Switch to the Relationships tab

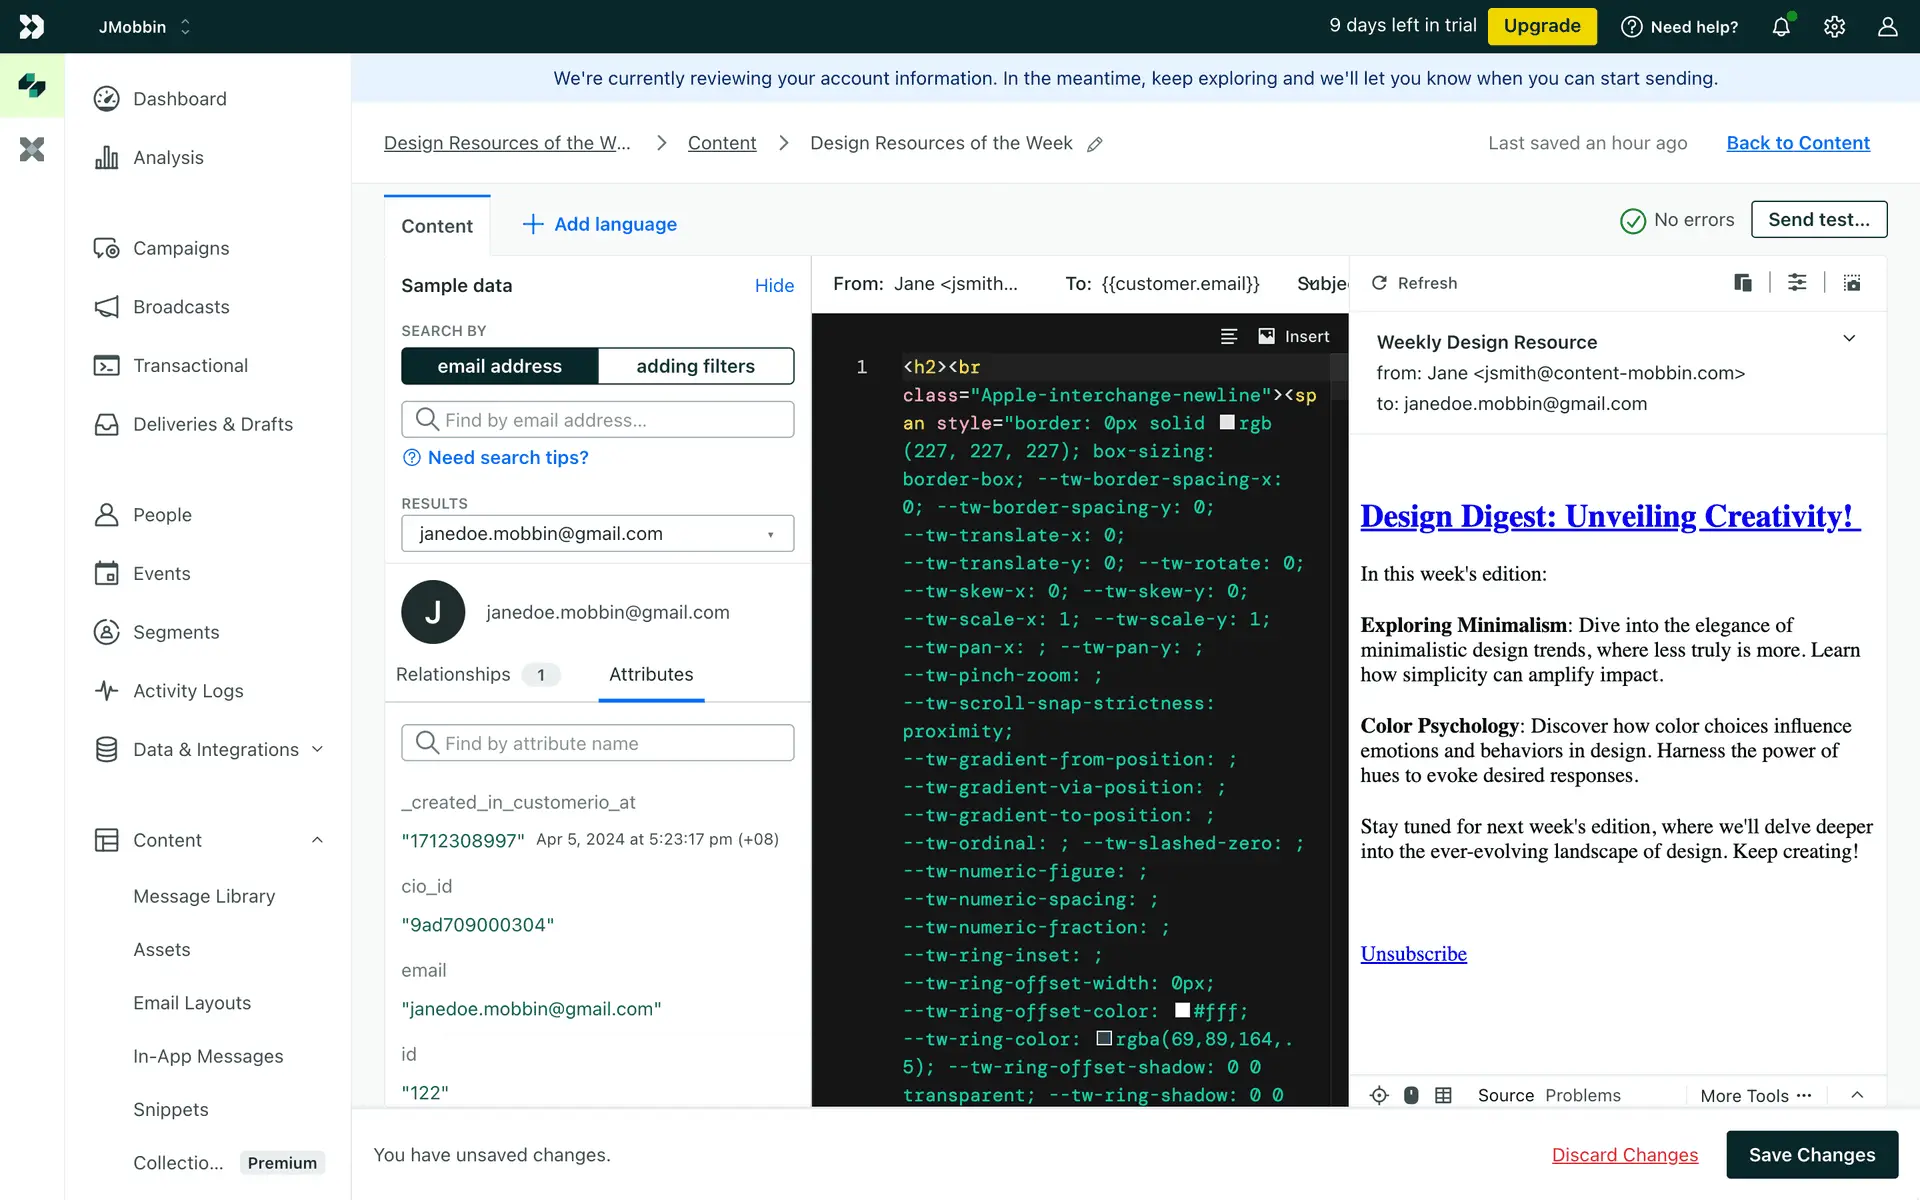click(x=453, y=674)
